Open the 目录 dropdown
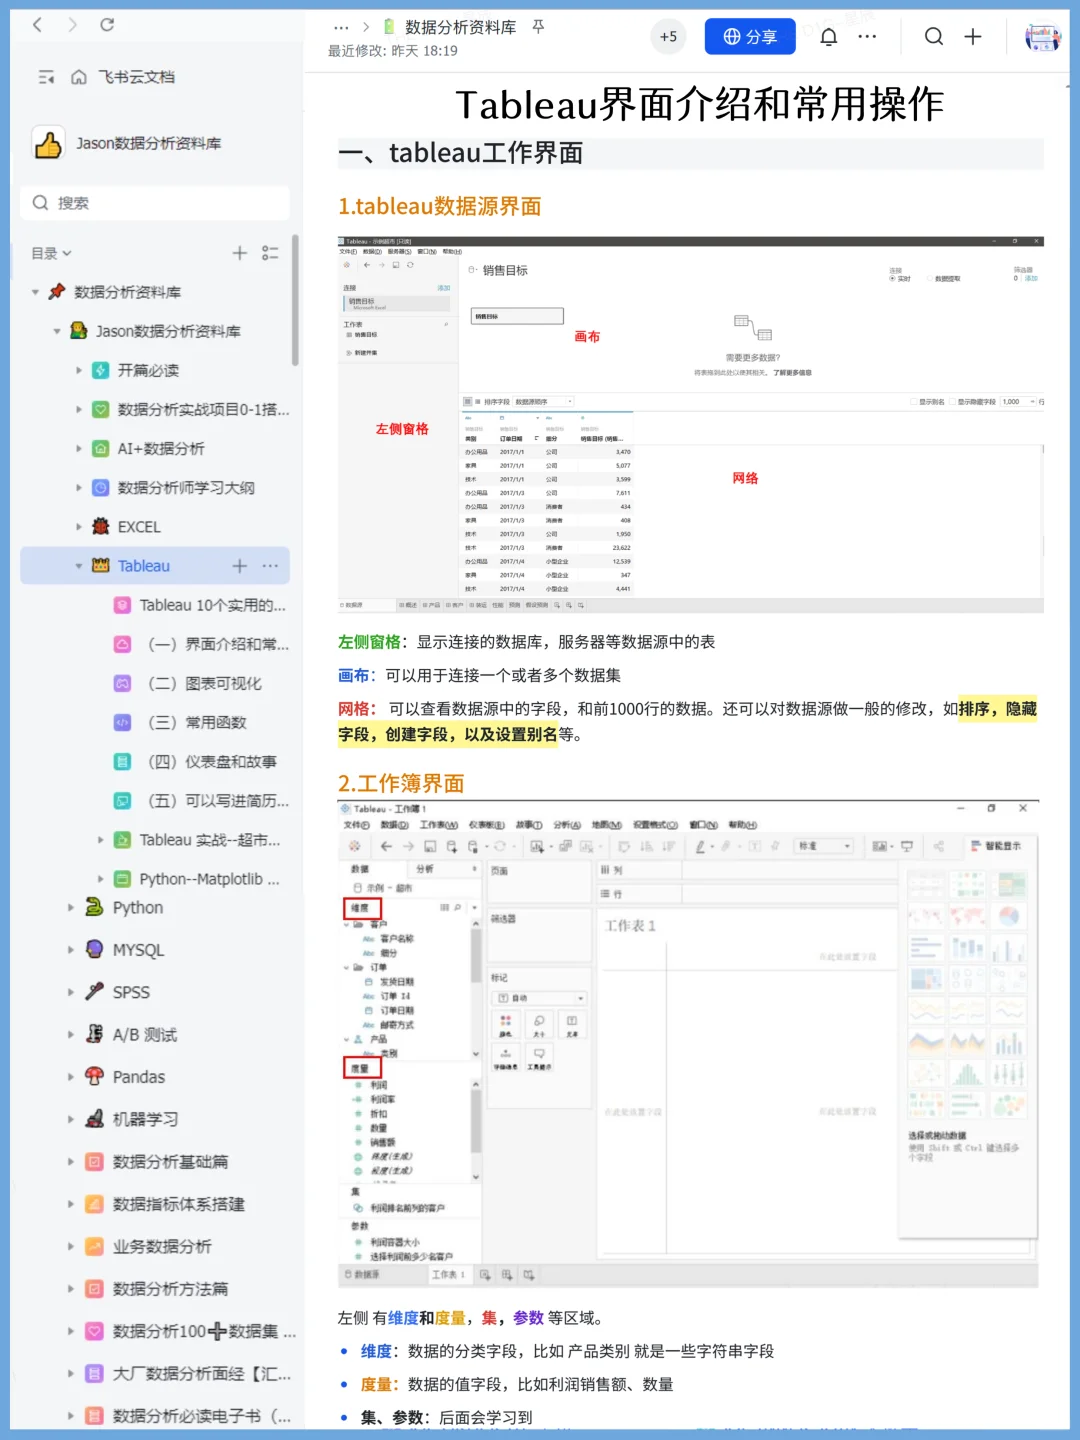The image size is (1080, 1440). [x=51, y=253]
